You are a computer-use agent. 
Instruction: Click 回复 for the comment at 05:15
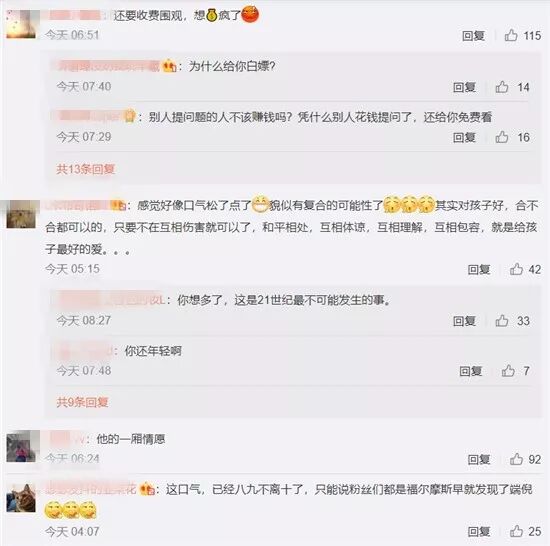[479, 269]
